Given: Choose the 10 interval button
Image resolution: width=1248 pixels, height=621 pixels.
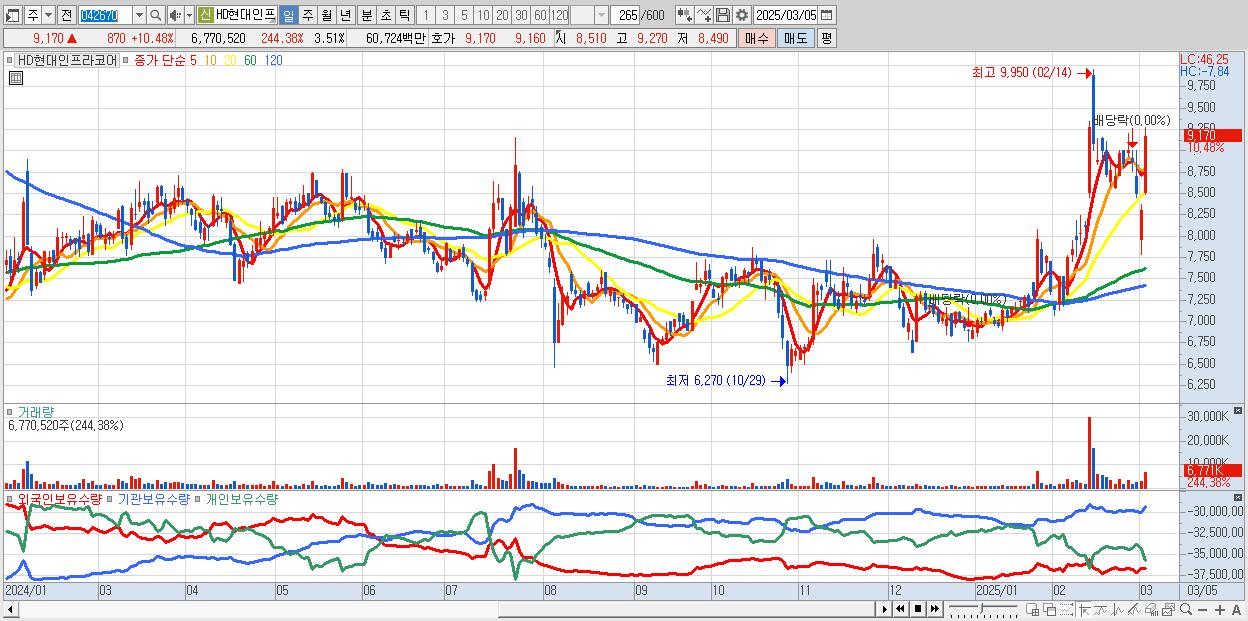Looking at the screenshot, I should pos(483,16).
